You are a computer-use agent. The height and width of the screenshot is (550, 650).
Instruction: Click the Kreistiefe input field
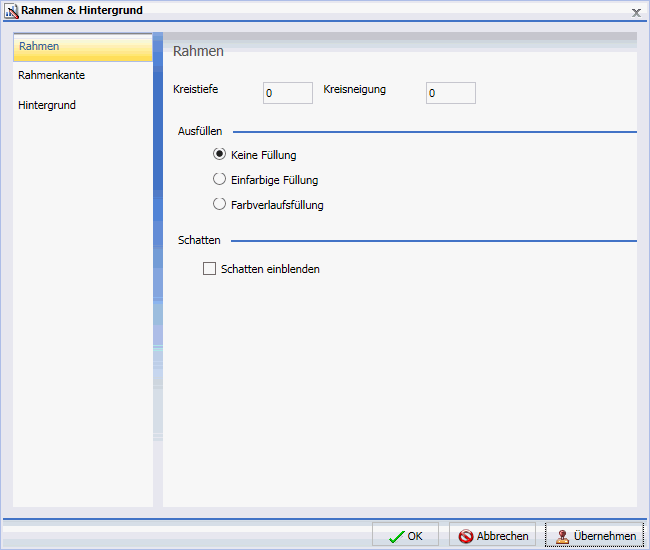click(x=288, y=93)
